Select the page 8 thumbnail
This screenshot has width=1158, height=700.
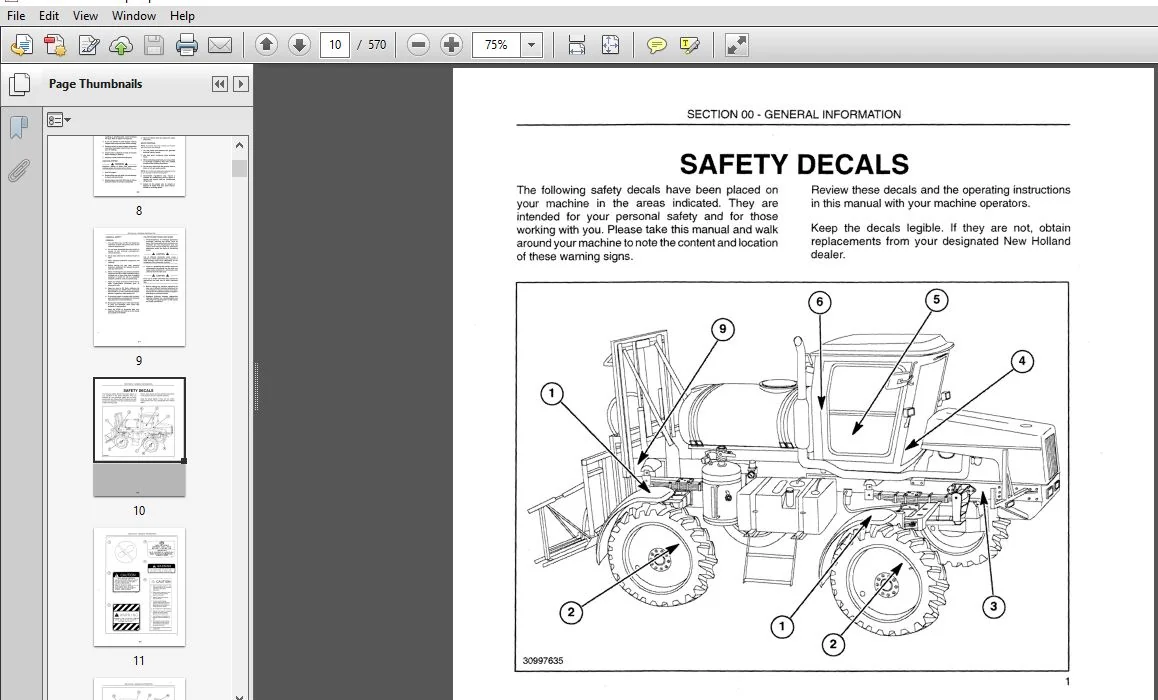[x=139, y=166]
